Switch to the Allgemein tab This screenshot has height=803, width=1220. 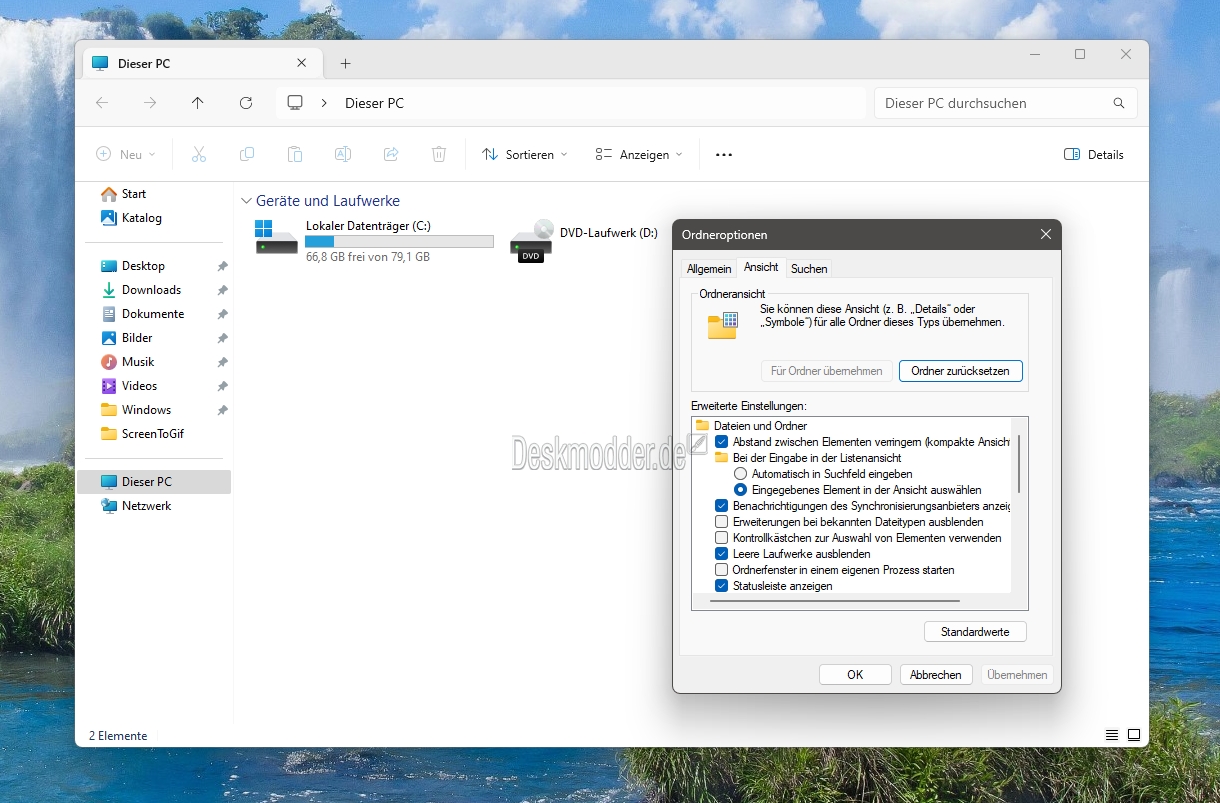(709, 269)
